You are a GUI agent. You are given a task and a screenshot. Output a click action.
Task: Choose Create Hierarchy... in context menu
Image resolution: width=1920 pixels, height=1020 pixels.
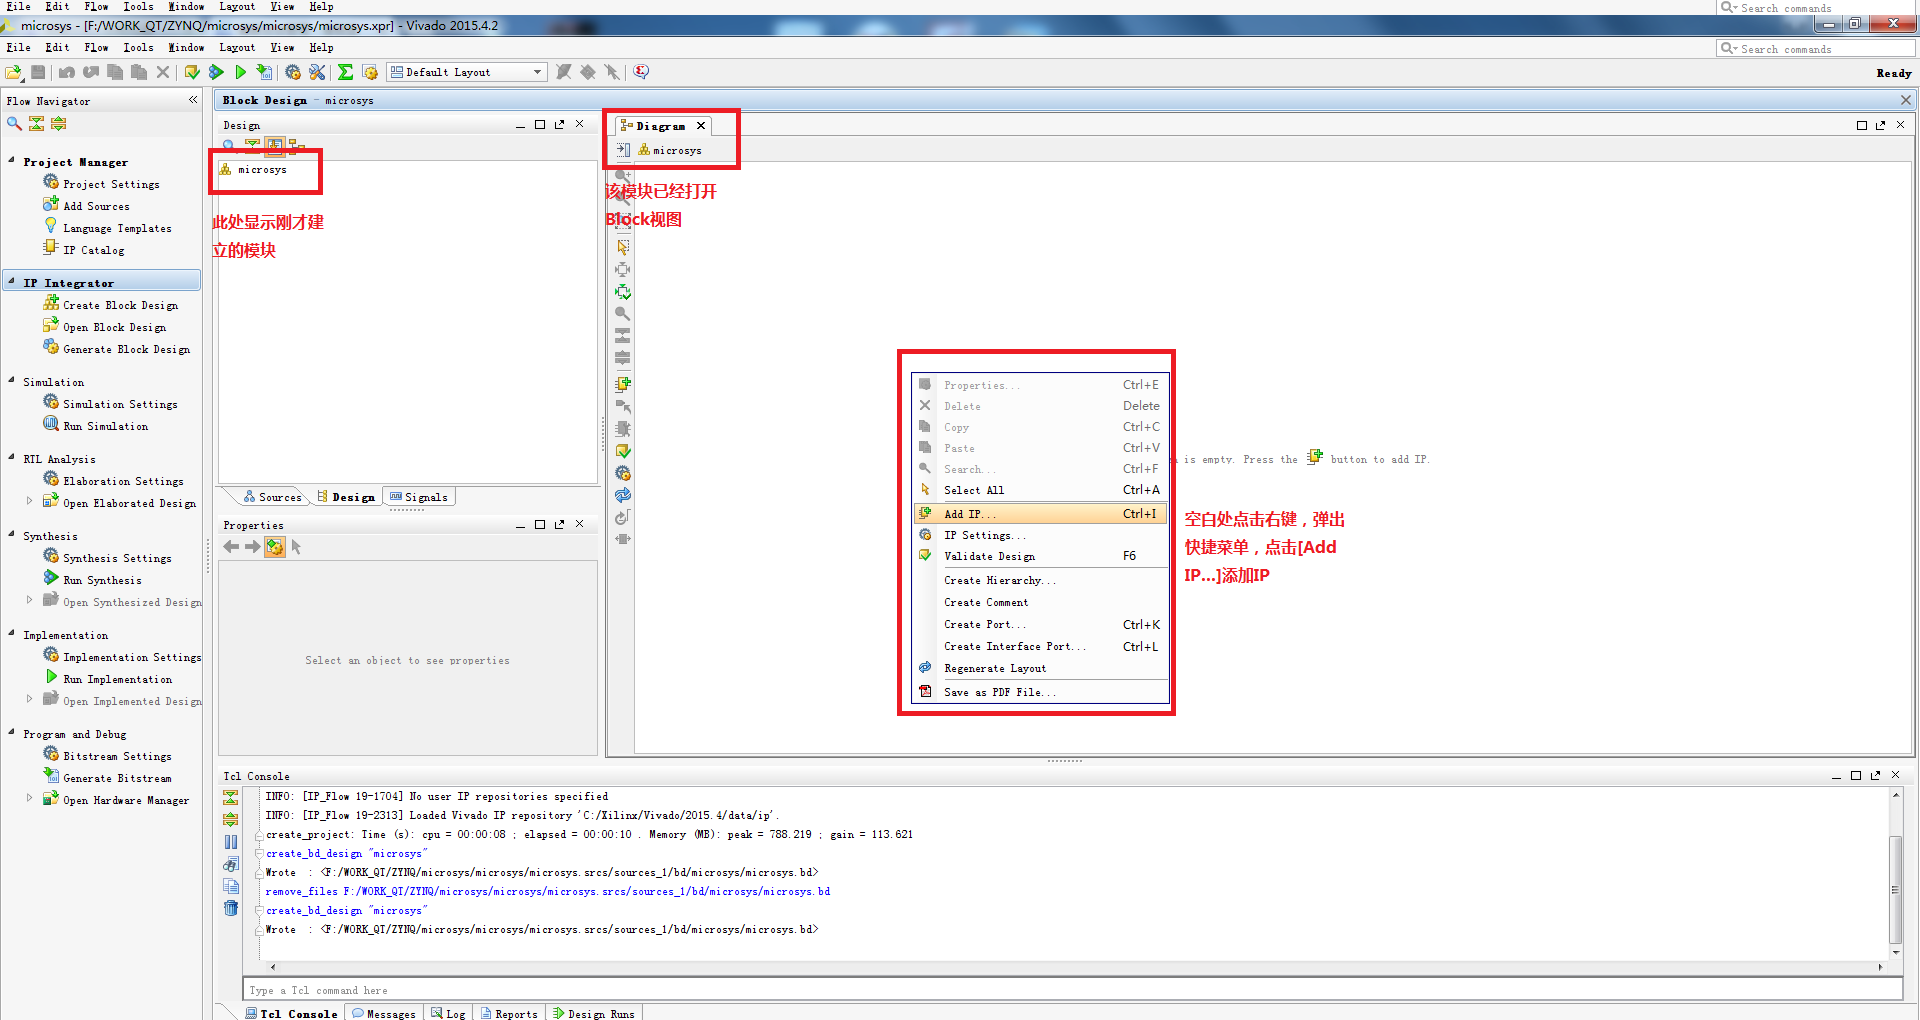point(1040,580)
